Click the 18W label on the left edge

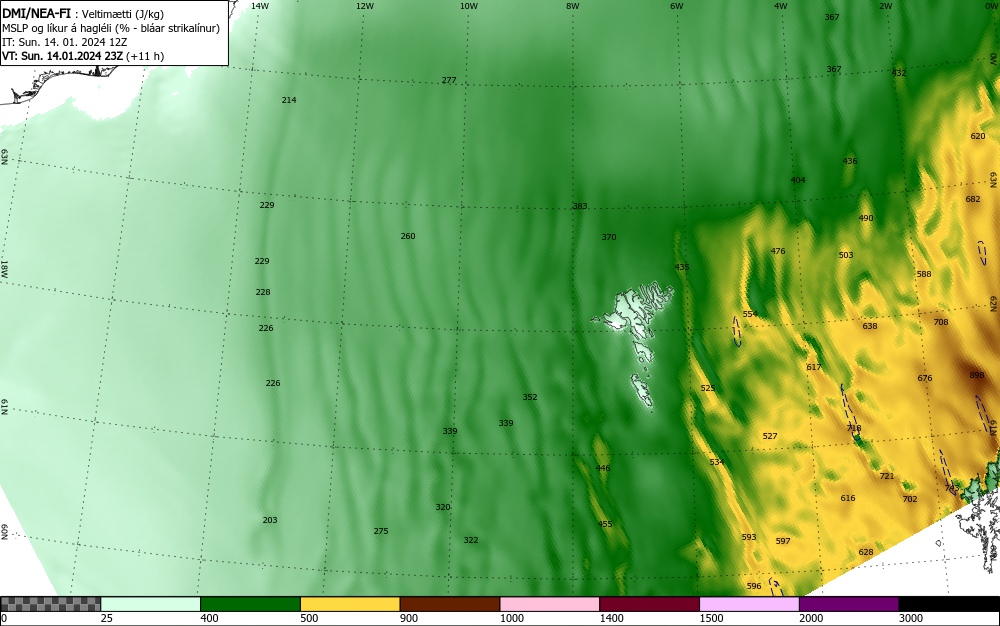[x=4, y=268]
